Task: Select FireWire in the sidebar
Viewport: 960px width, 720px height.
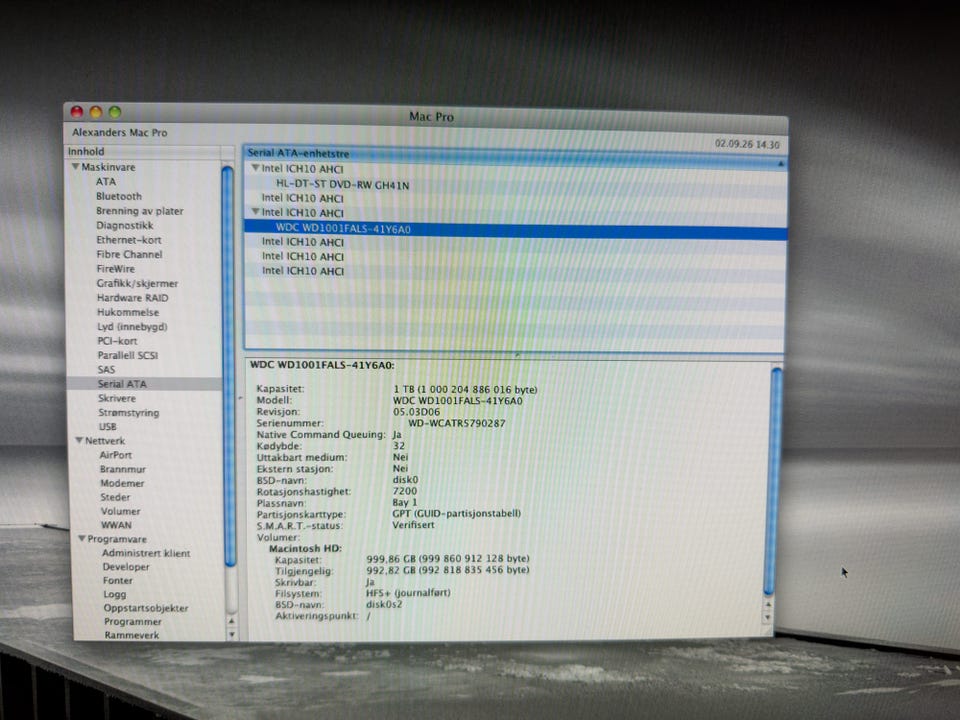Action: (x=116, y=269)
